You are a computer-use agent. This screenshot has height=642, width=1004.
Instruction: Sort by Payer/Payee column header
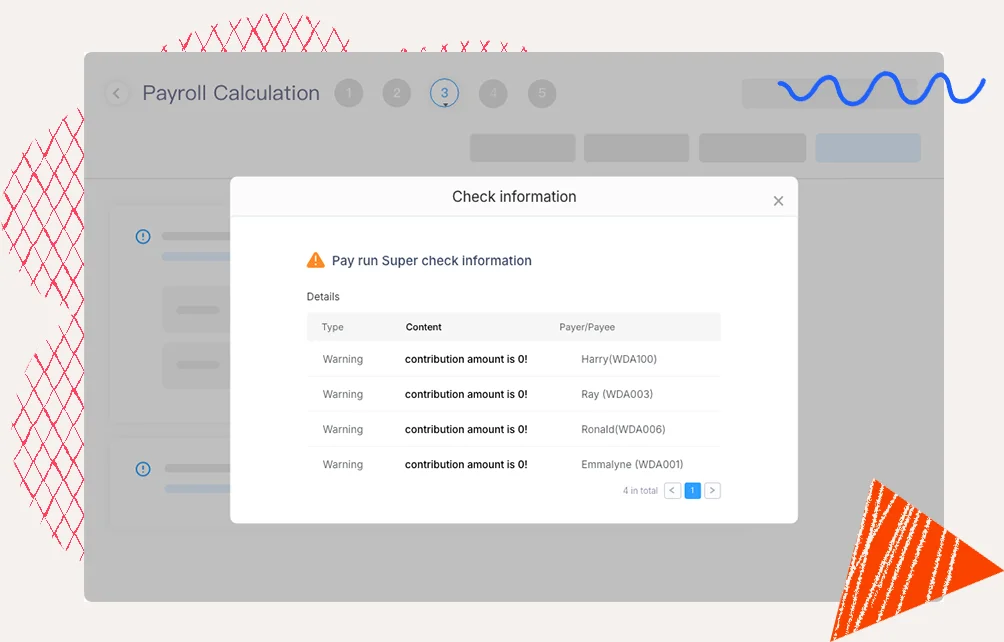[587, 327]
